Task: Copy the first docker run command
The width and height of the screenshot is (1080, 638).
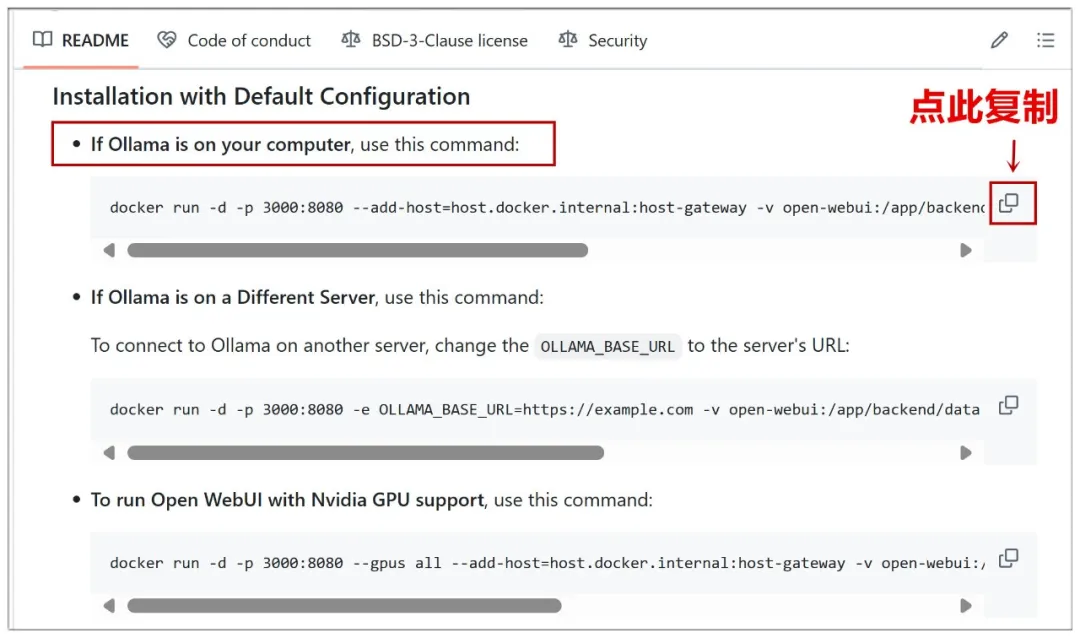Action: pos(1009,203)
